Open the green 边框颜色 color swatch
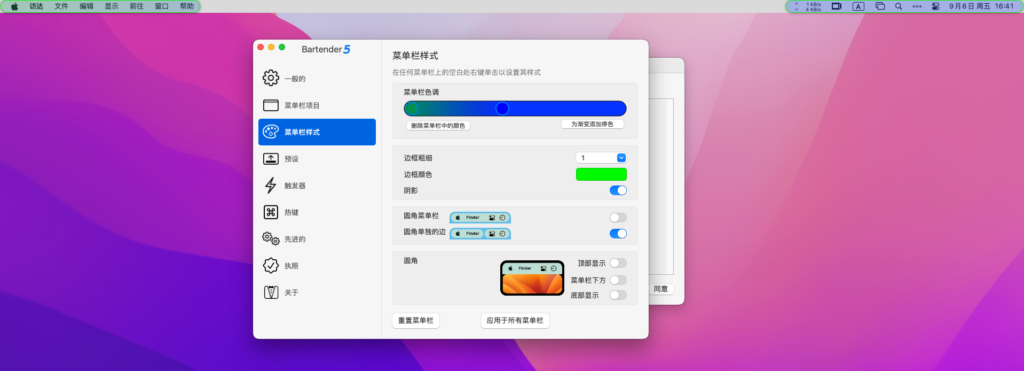The height and width of the screenshot is (371, 1024). [601, 174]
